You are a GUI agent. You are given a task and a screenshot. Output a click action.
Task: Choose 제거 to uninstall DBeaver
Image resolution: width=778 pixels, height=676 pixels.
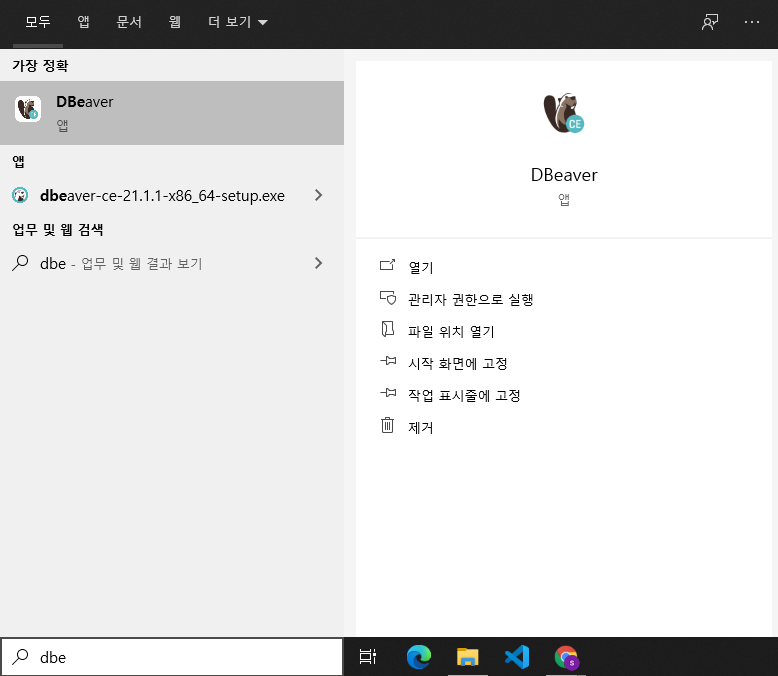421,427
